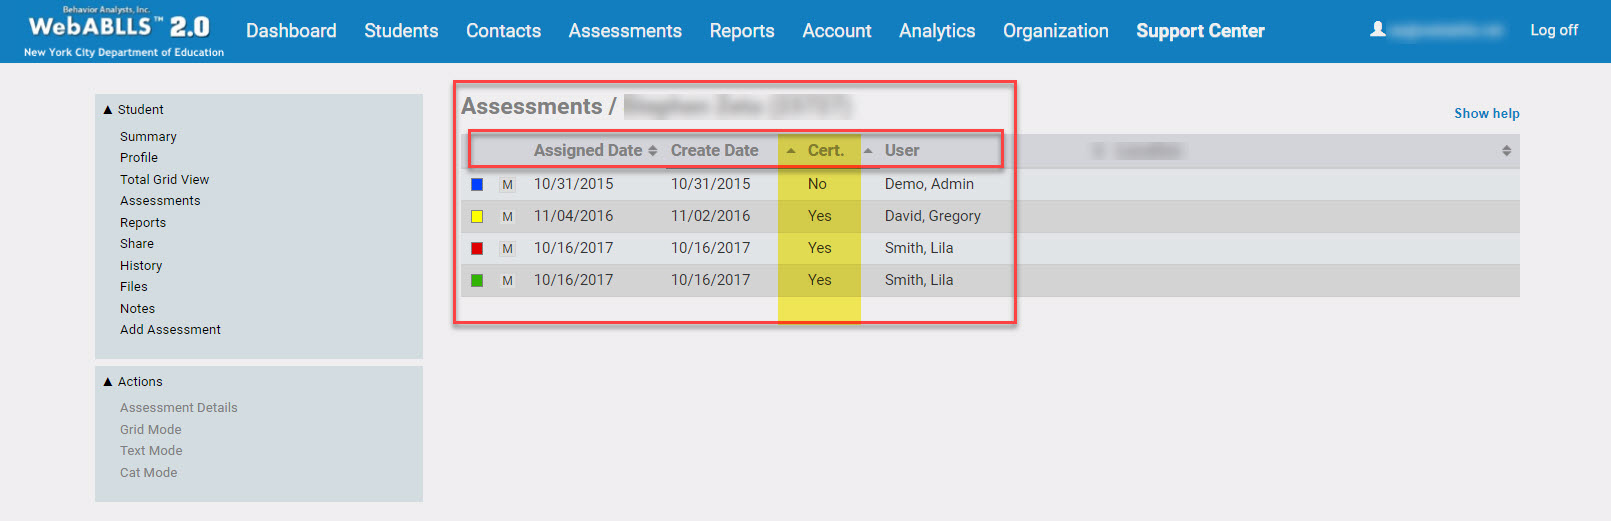Click the M icon in the 11/04/2016 row

pyautogui.click(x=507, y=217)
